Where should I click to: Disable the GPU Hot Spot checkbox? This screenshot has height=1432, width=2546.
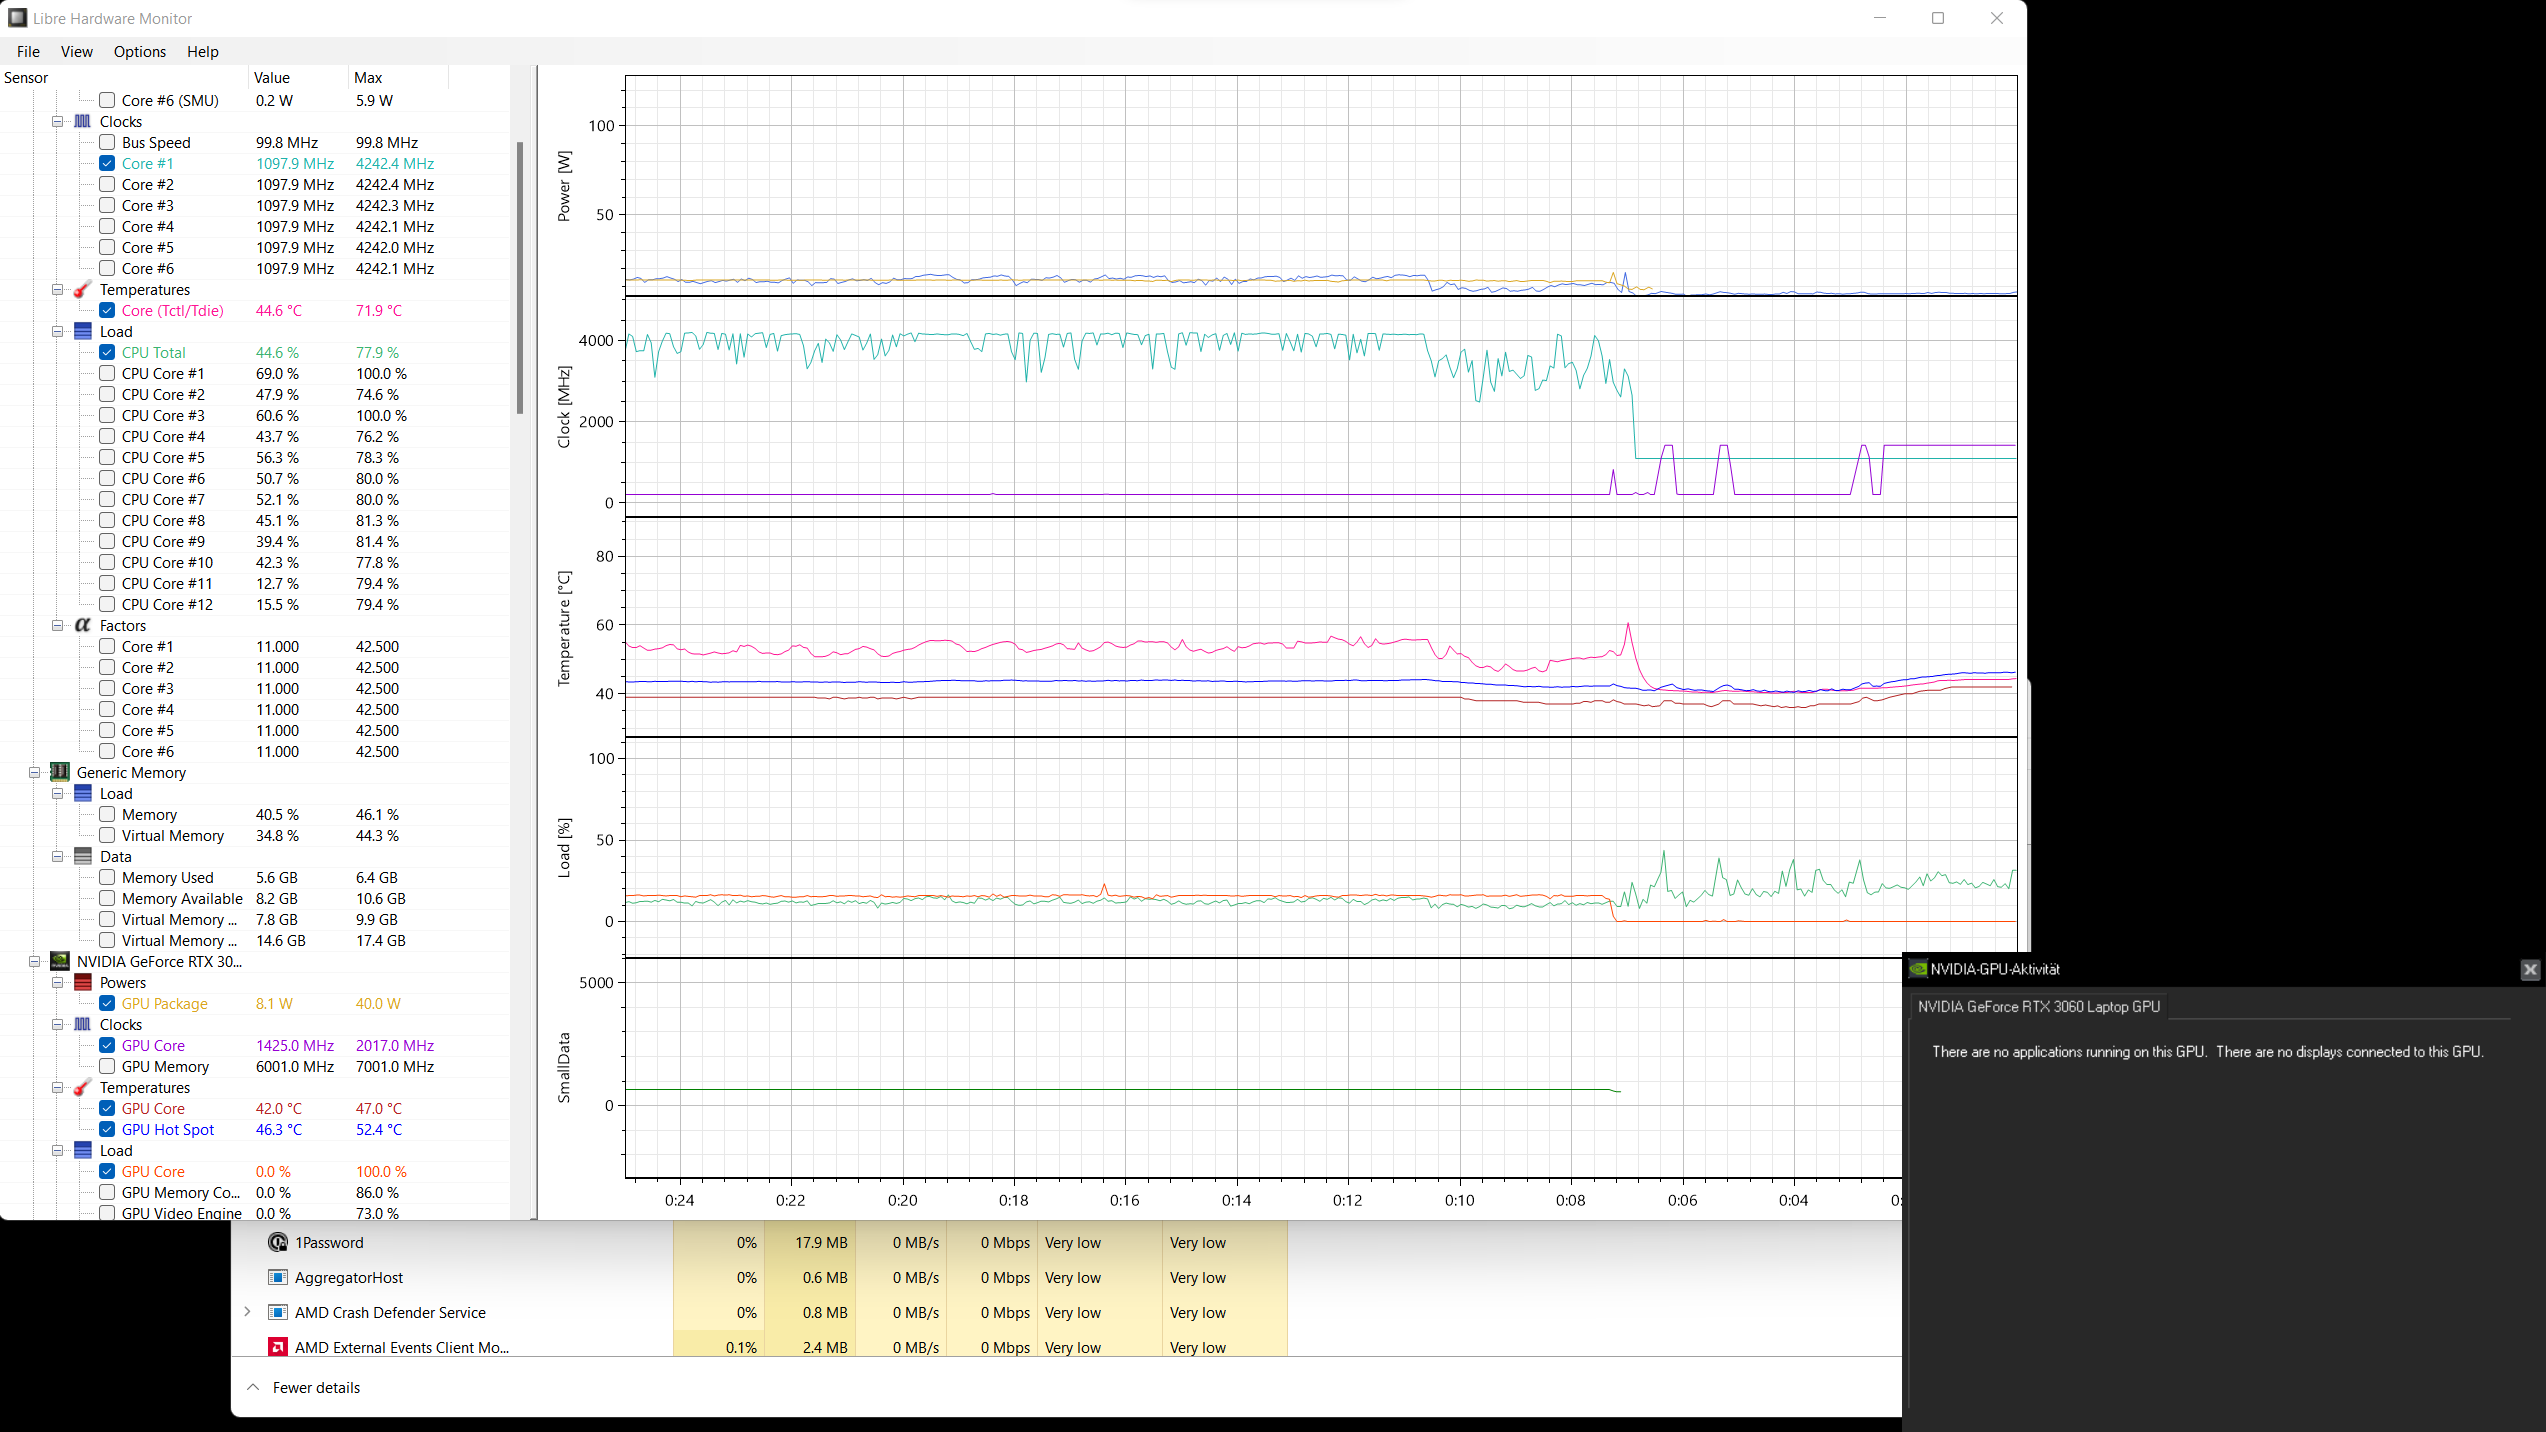(x=107, y=1129)
